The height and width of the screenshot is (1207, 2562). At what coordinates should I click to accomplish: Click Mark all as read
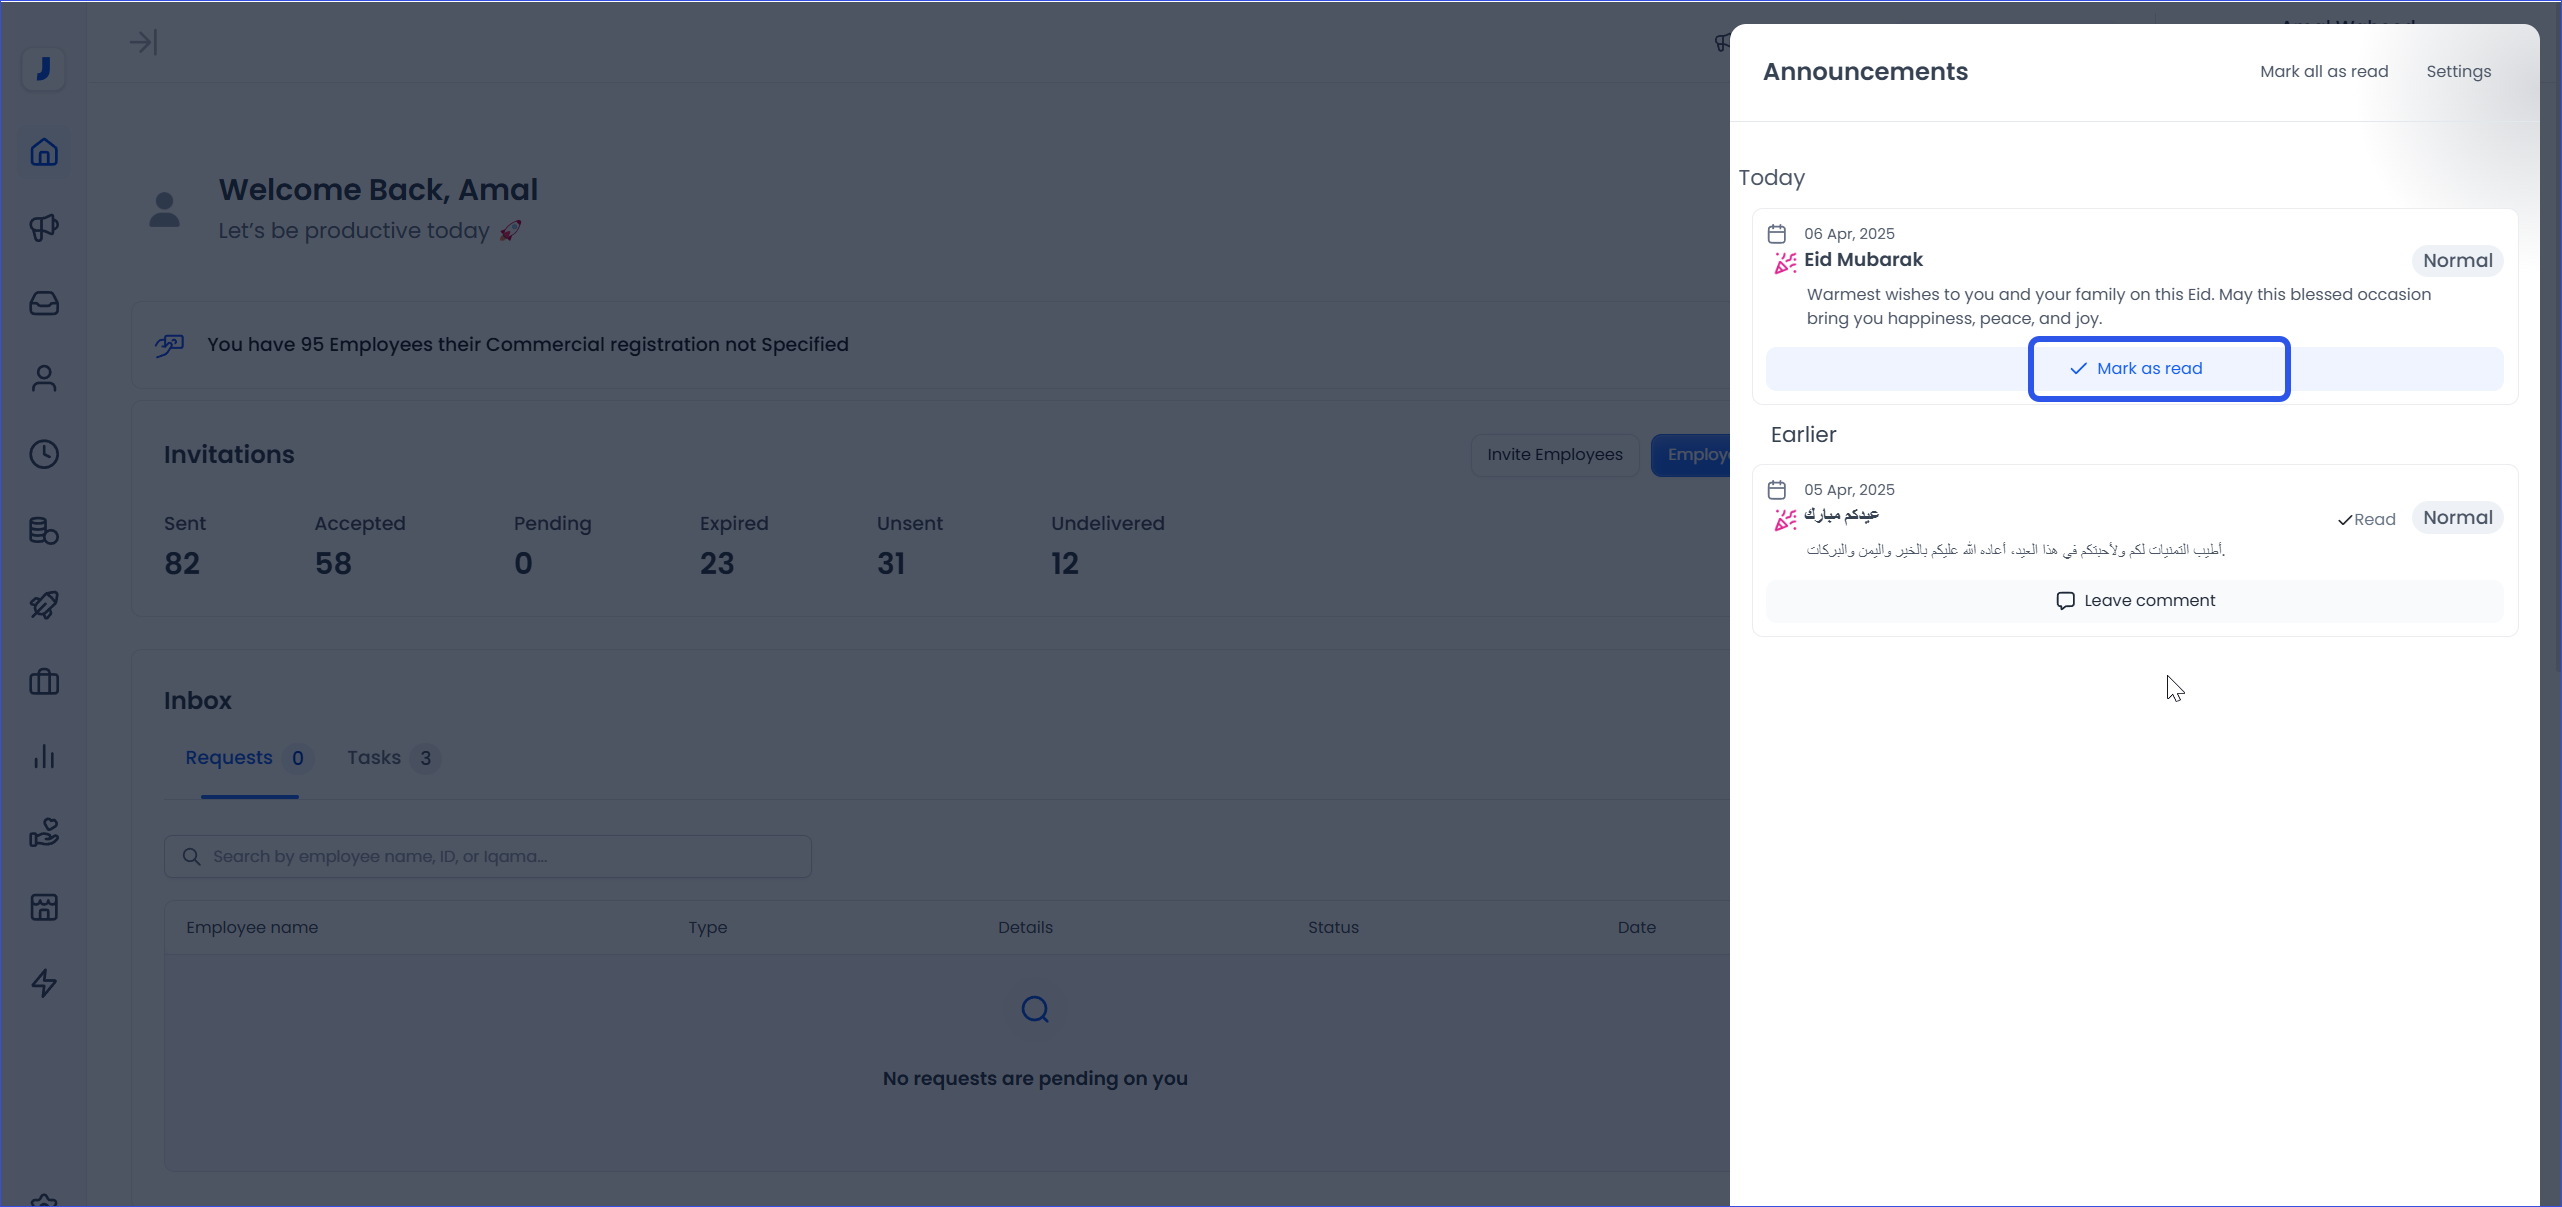2323,72
